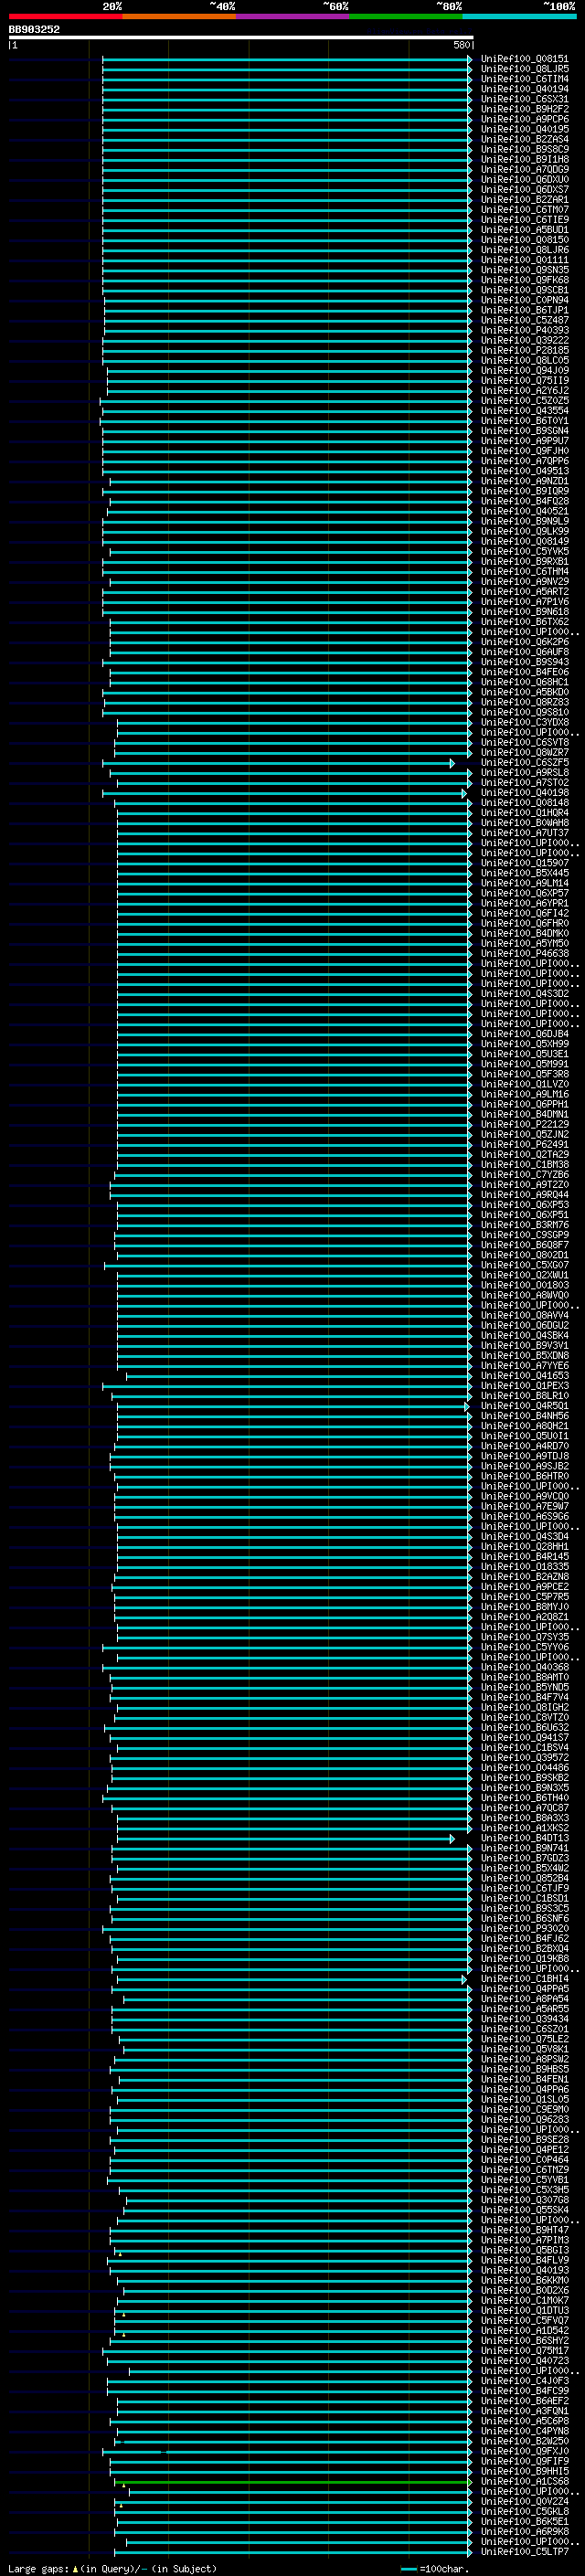
Task: Select hit UniRef100_A3FQN1
Action: 525,2411
